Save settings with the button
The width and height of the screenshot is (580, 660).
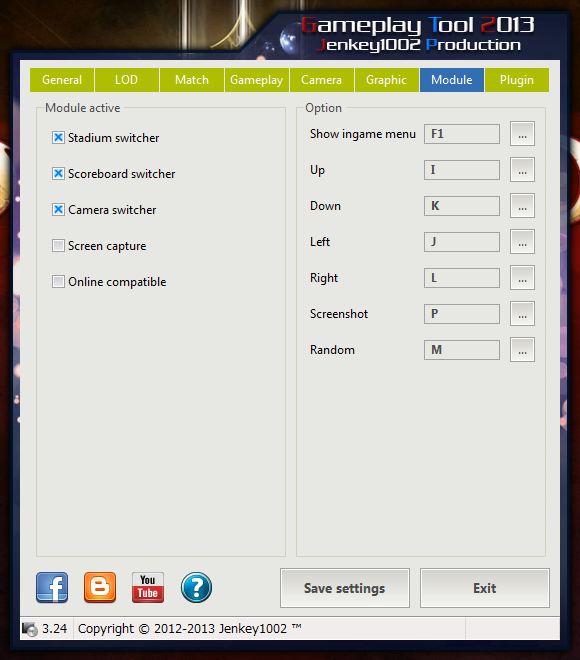click(345, 588)
